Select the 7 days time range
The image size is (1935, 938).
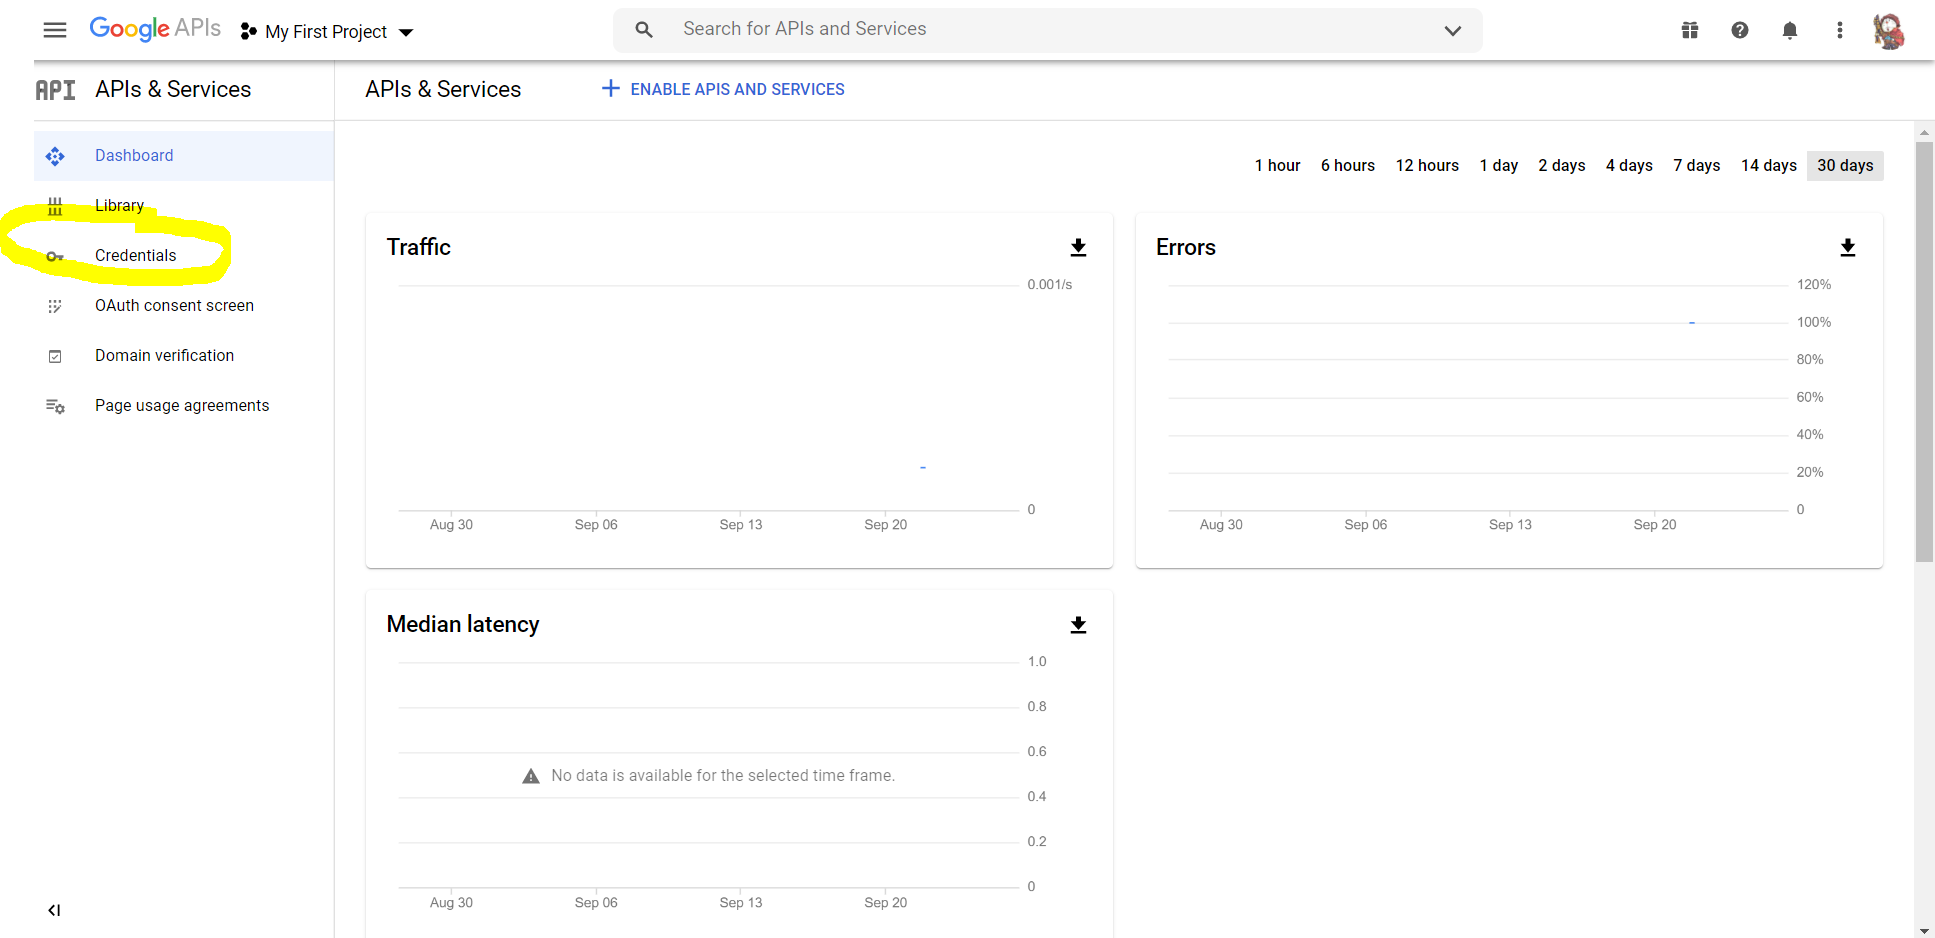pos(1696,166)
